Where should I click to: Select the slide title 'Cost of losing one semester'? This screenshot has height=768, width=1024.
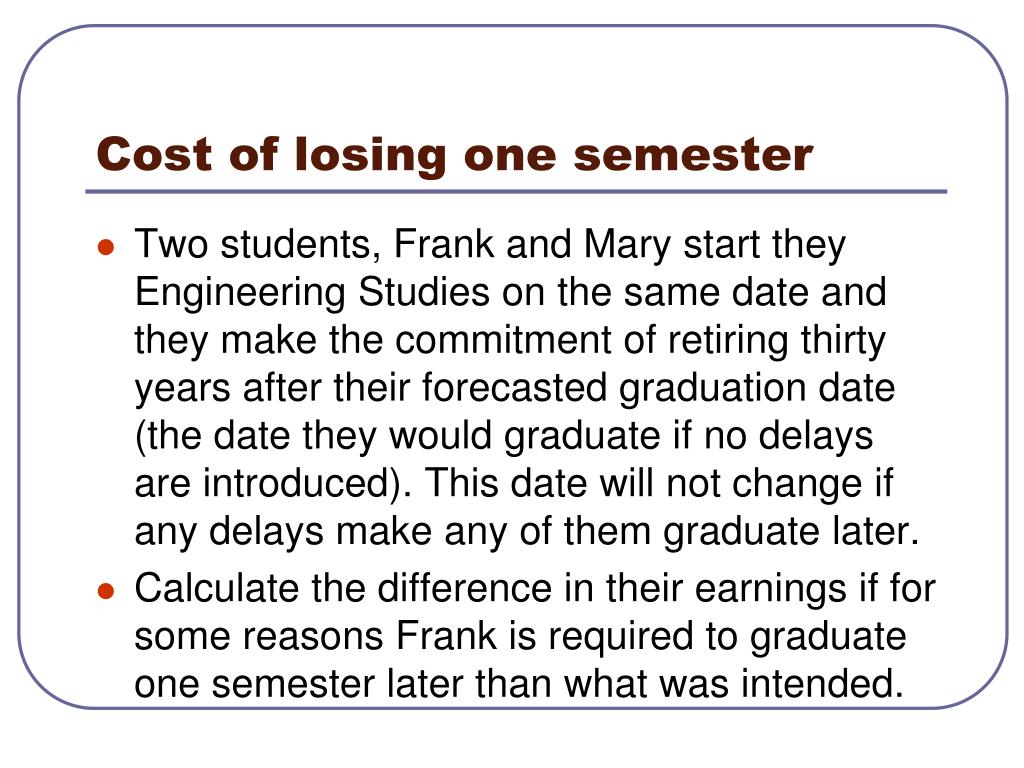pos(455,155)
